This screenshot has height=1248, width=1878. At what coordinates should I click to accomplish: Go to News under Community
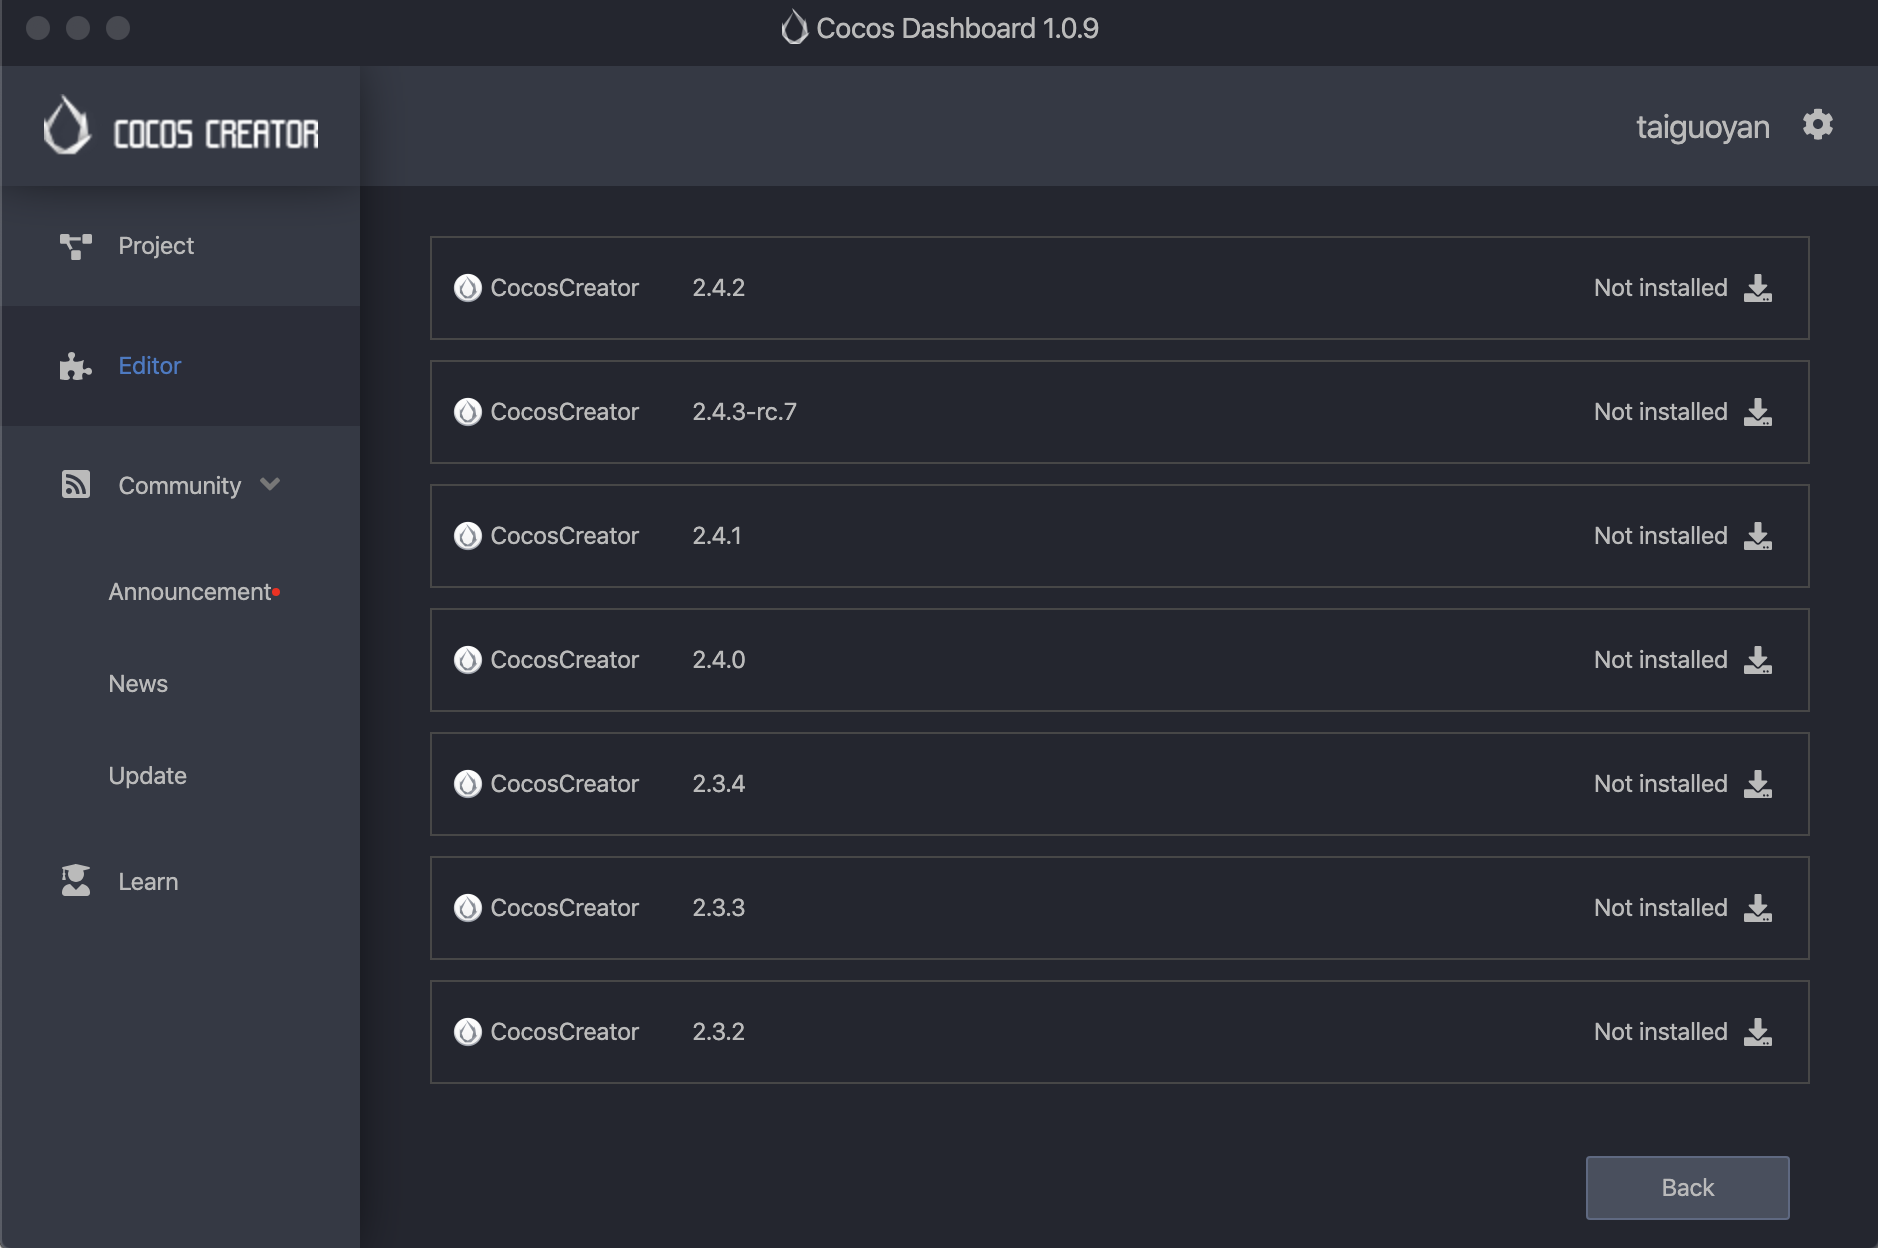138,684
